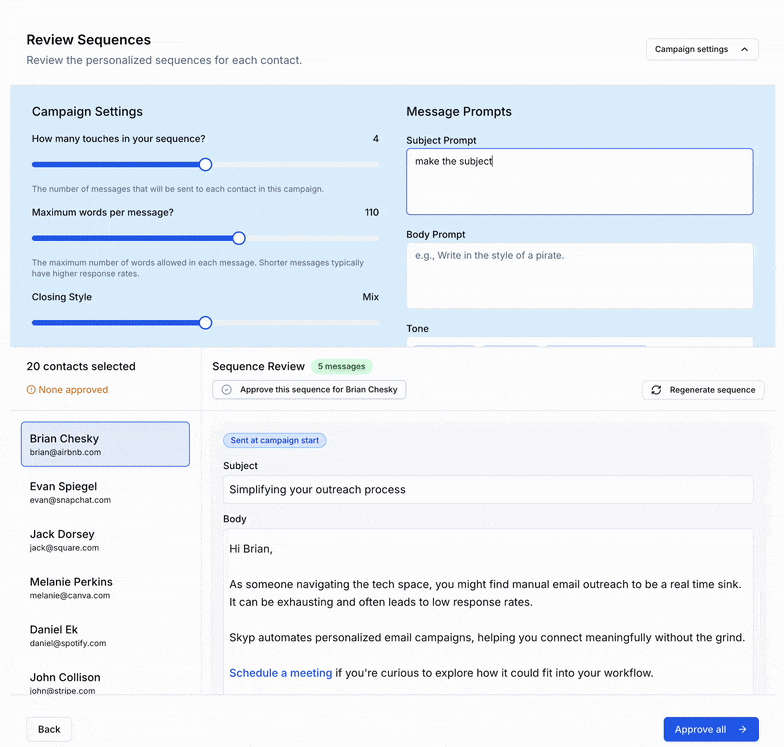This screenshot has width=784, height=747.
Task: Click the 5 messages badge
Action: click(341, 367)
